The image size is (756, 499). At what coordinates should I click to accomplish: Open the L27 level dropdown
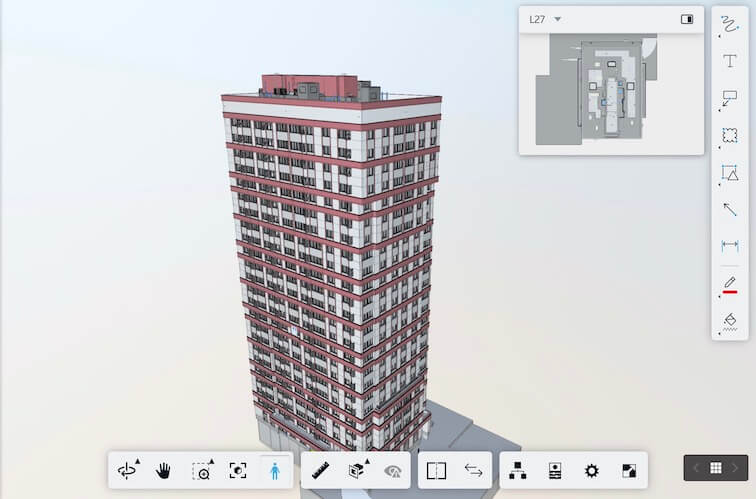[545, 19]
